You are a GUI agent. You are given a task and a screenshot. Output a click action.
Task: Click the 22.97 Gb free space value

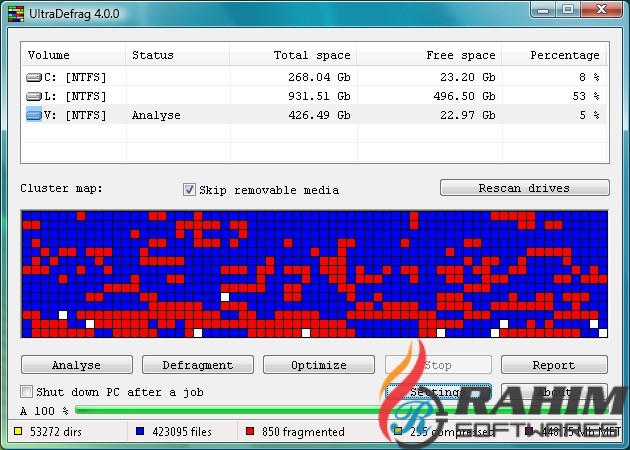(x=468, y=115)
